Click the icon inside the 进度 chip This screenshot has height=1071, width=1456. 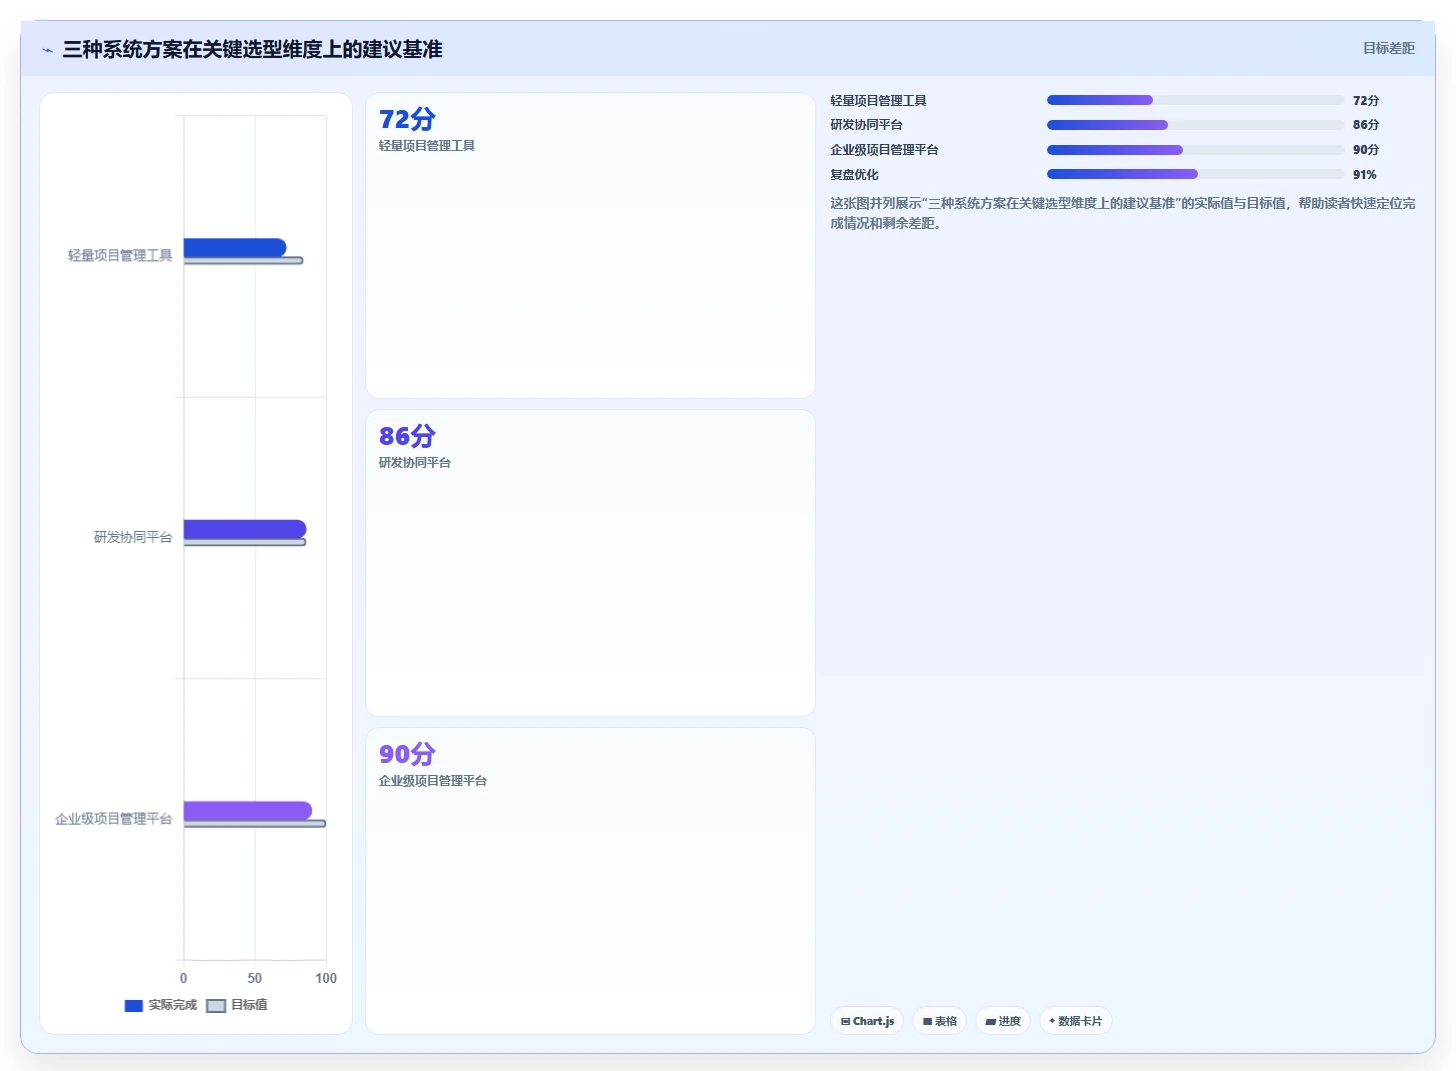point(990,1021)
